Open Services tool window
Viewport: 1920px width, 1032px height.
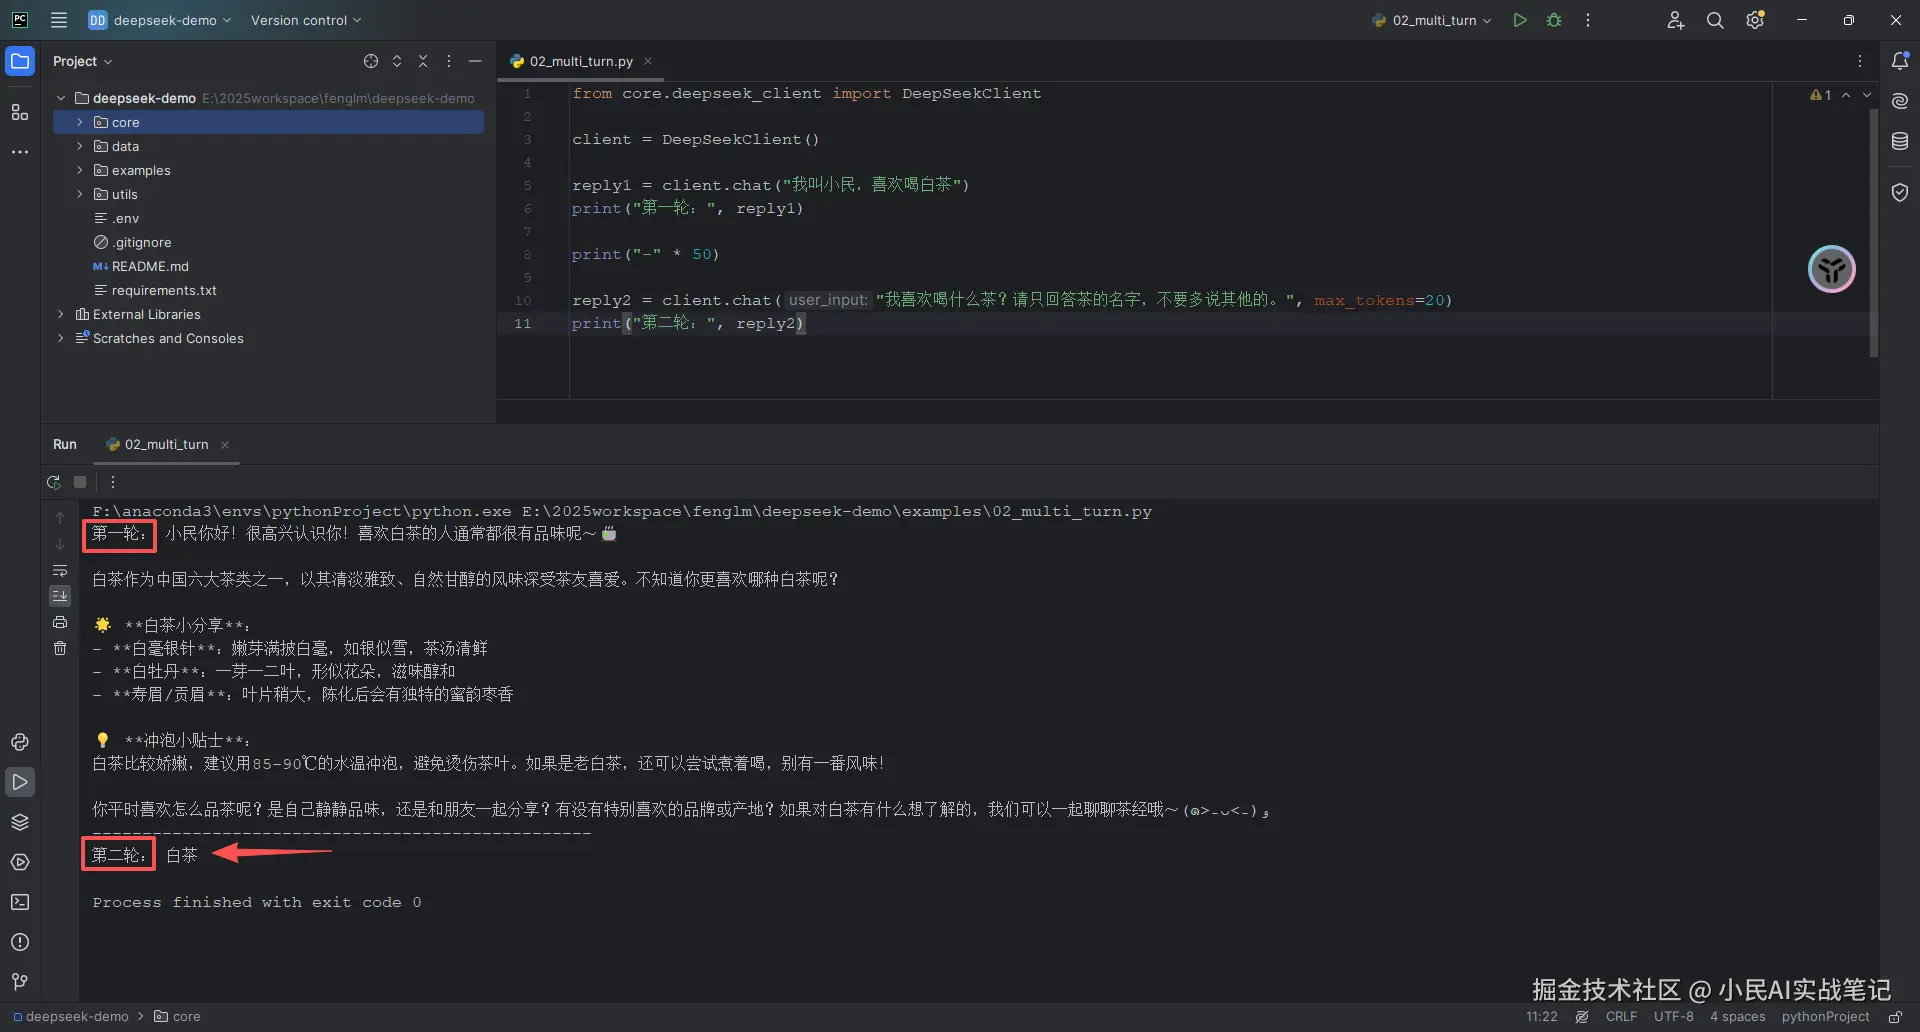pyautogui.click(x=20, y=862)
